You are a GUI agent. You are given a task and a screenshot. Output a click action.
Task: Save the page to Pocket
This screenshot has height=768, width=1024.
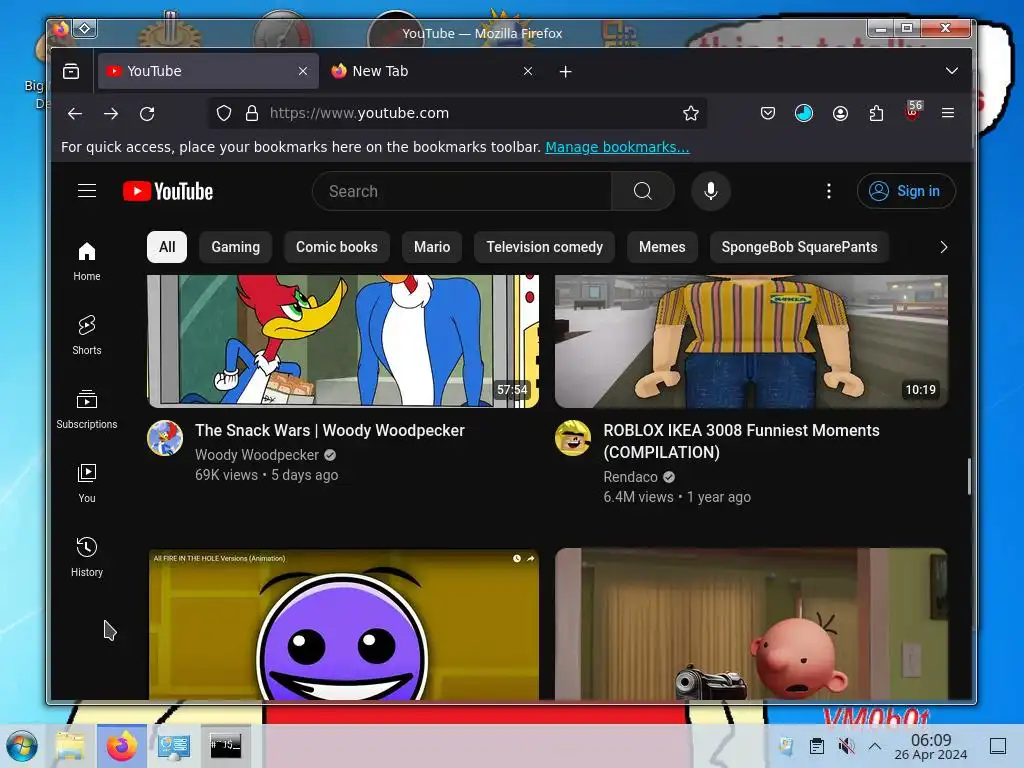point(768,113)
